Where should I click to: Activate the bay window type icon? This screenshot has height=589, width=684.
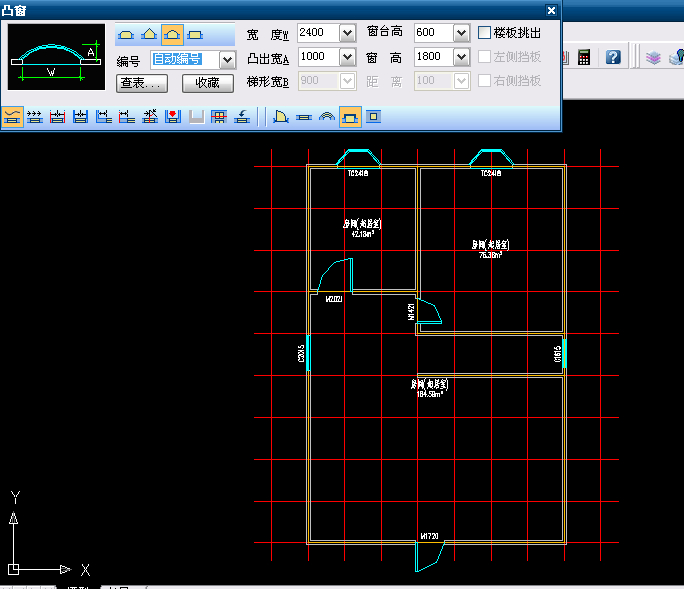pos(350,117)
